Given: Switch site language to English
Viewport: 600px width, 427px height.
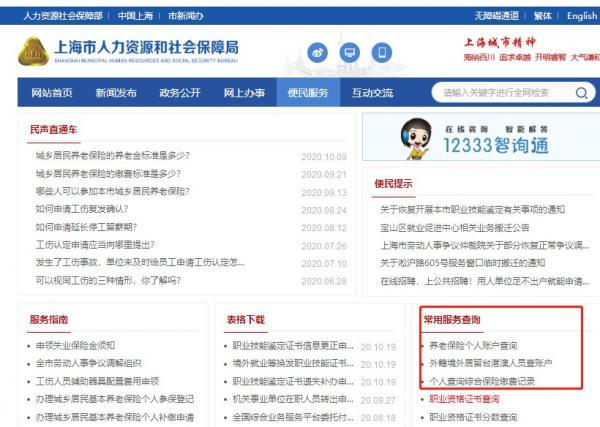Looking at the screenshot, I should 582,16.
